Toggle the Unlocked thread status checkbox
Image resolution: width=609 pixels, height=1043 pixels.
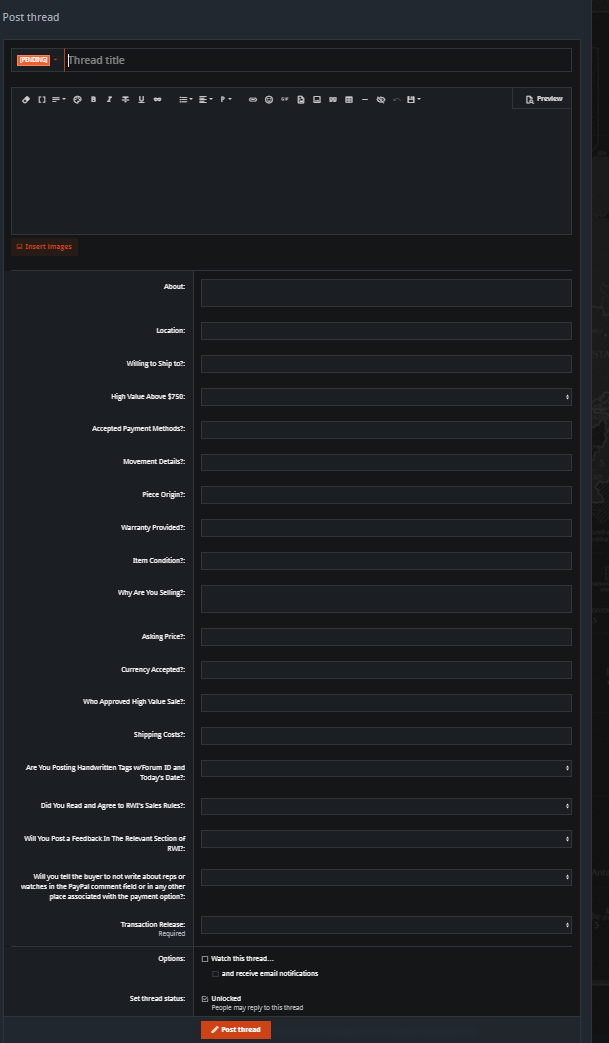click(205, 998)
